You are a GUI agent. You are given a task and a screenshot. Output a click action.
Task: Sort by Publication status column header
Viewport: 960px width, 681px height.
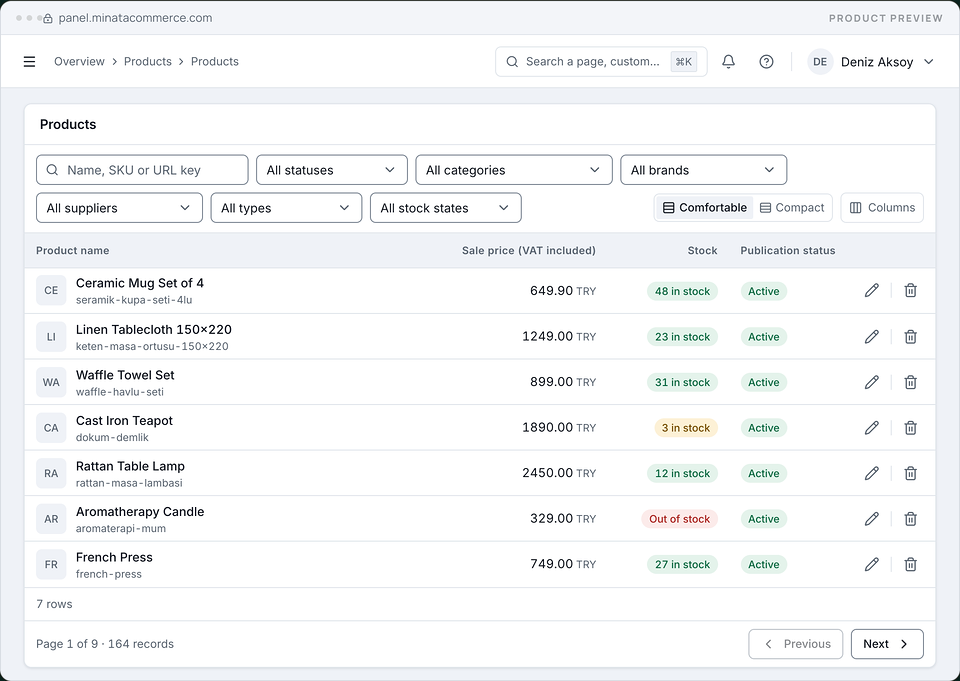787,250
